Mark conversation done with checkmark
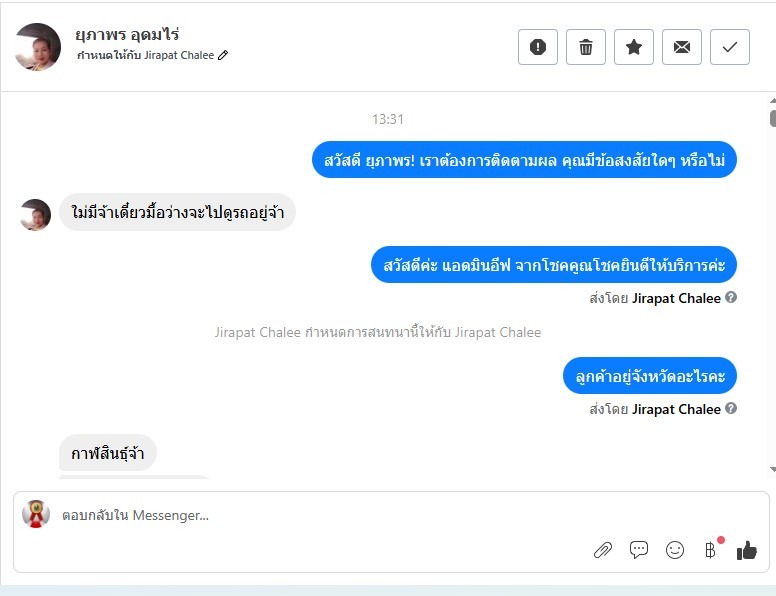The height and width of the screenshot is (596, 776). pyautogui.click(x=730, y=47)
